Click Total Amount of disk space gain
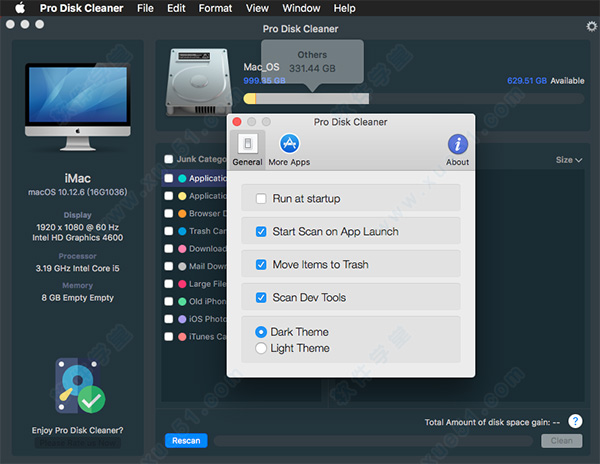 [492, 422]
